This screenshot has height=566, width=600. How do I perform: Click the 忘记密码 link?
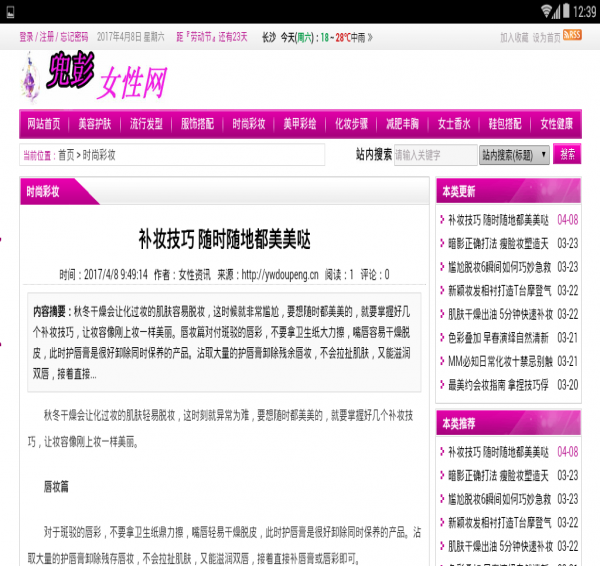(74, 37)
